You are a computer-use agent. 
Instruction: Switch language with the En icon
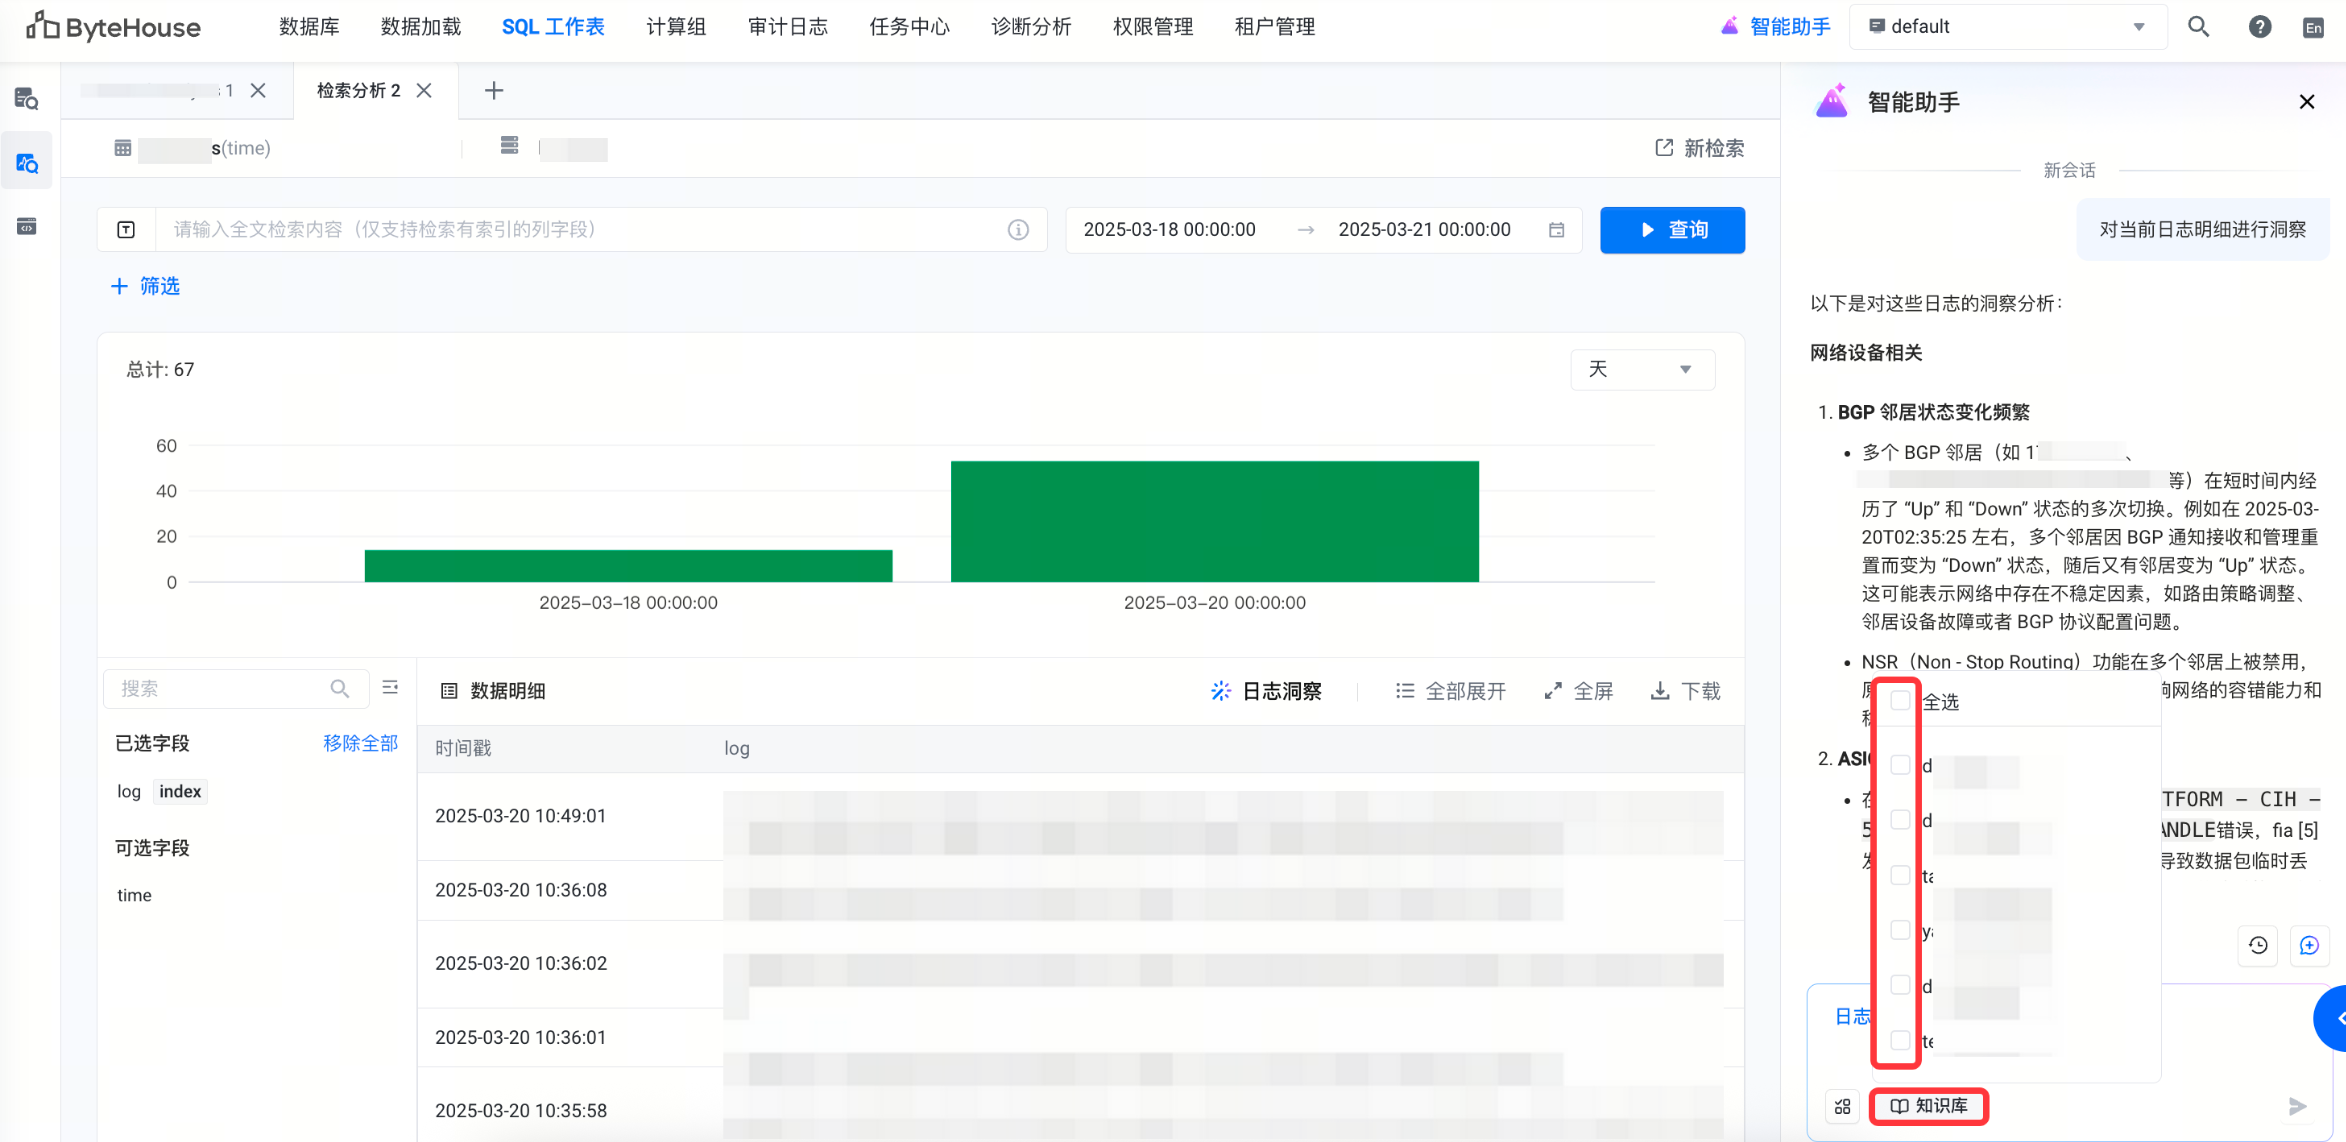(x=2313, y=28)
